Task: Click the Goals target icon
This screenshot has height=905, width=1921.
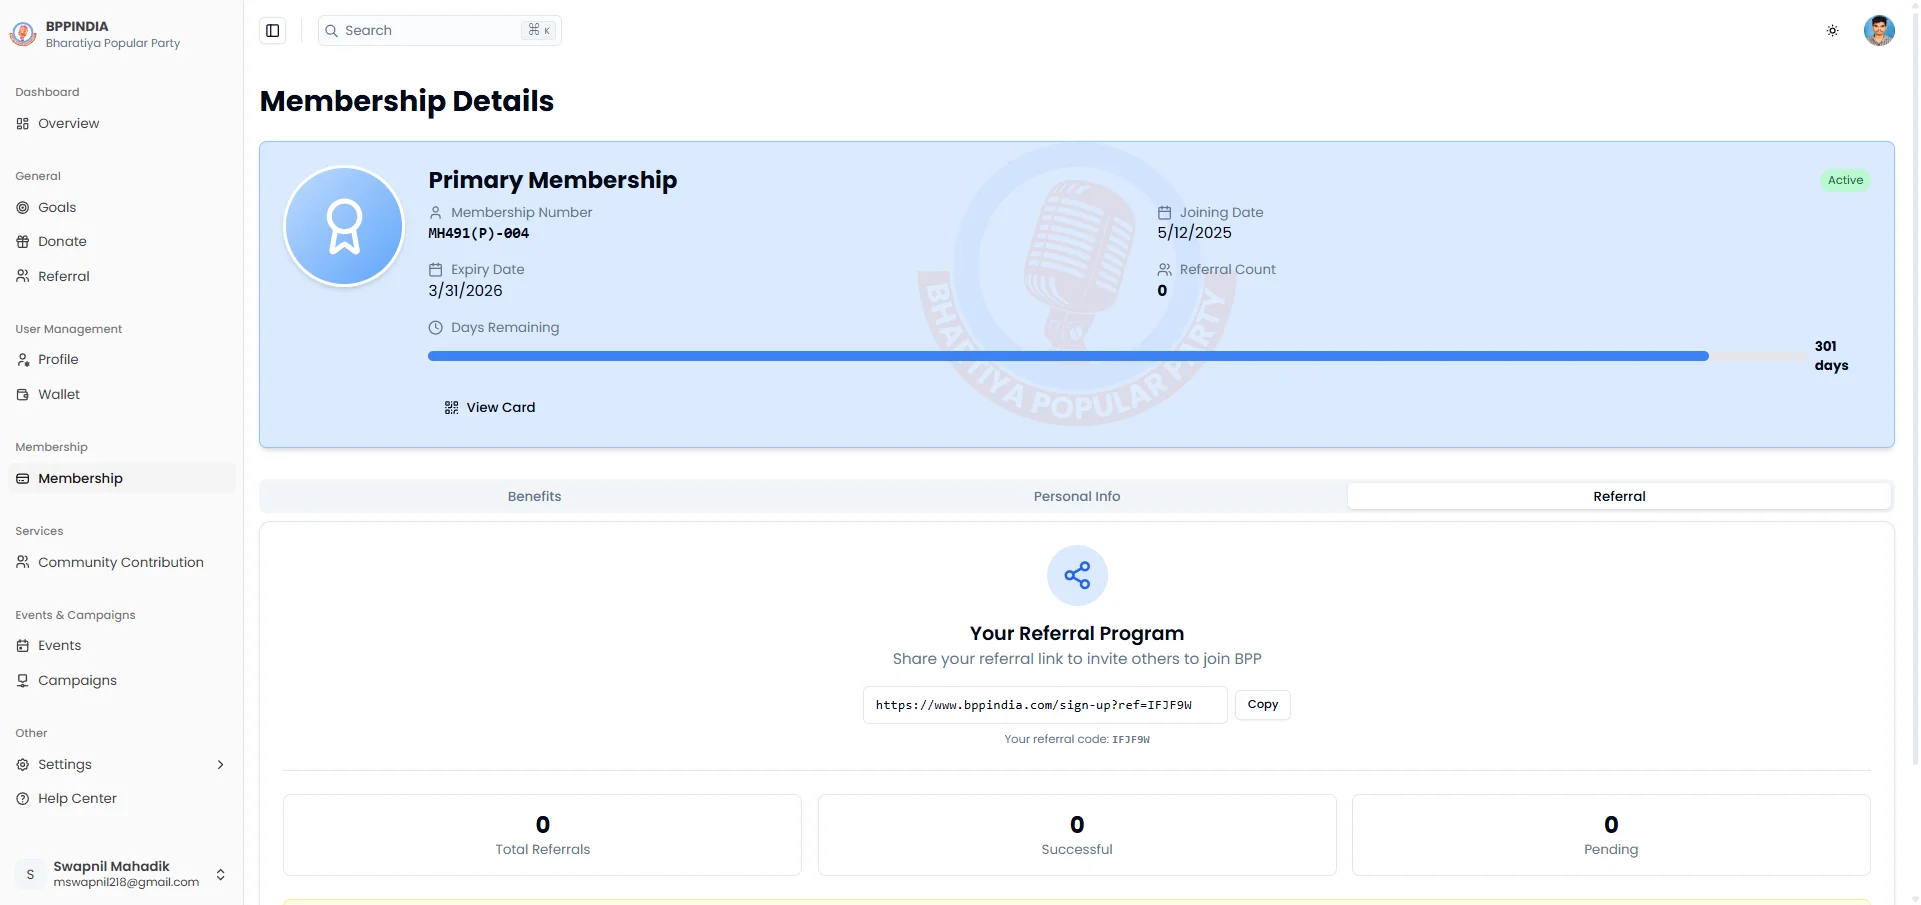Action: click(x=23, y=208)
